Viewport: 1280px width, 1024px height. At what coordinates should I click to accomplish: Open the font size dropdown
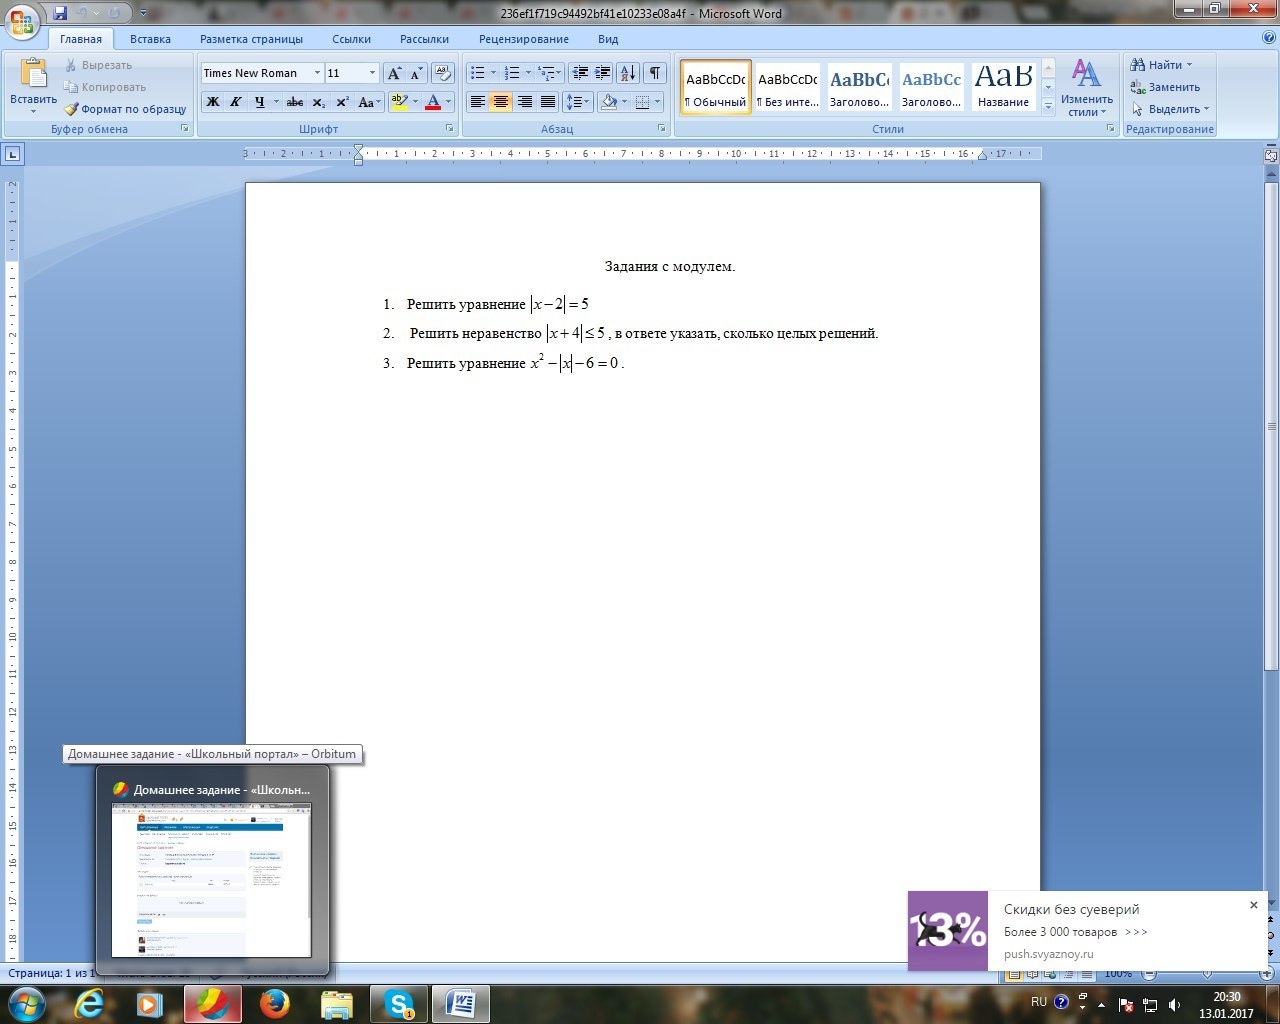[372, 73]
